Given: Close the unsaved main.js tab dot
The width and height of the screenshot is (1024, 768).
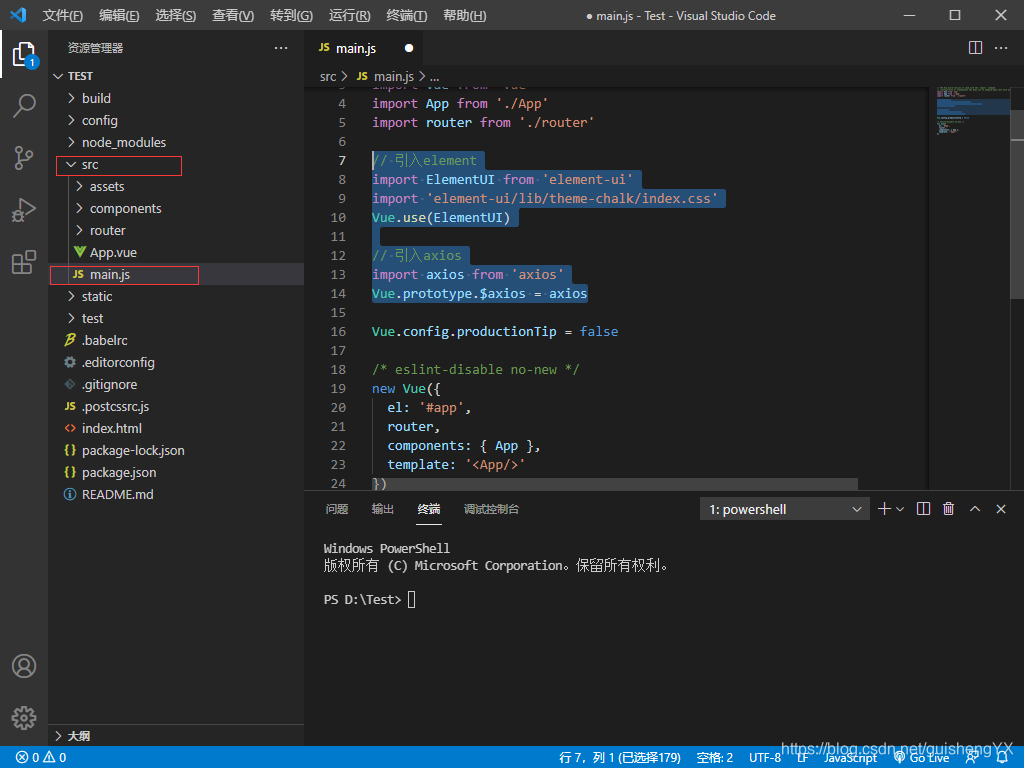Looking at the screenshot, I should [409, 48].
